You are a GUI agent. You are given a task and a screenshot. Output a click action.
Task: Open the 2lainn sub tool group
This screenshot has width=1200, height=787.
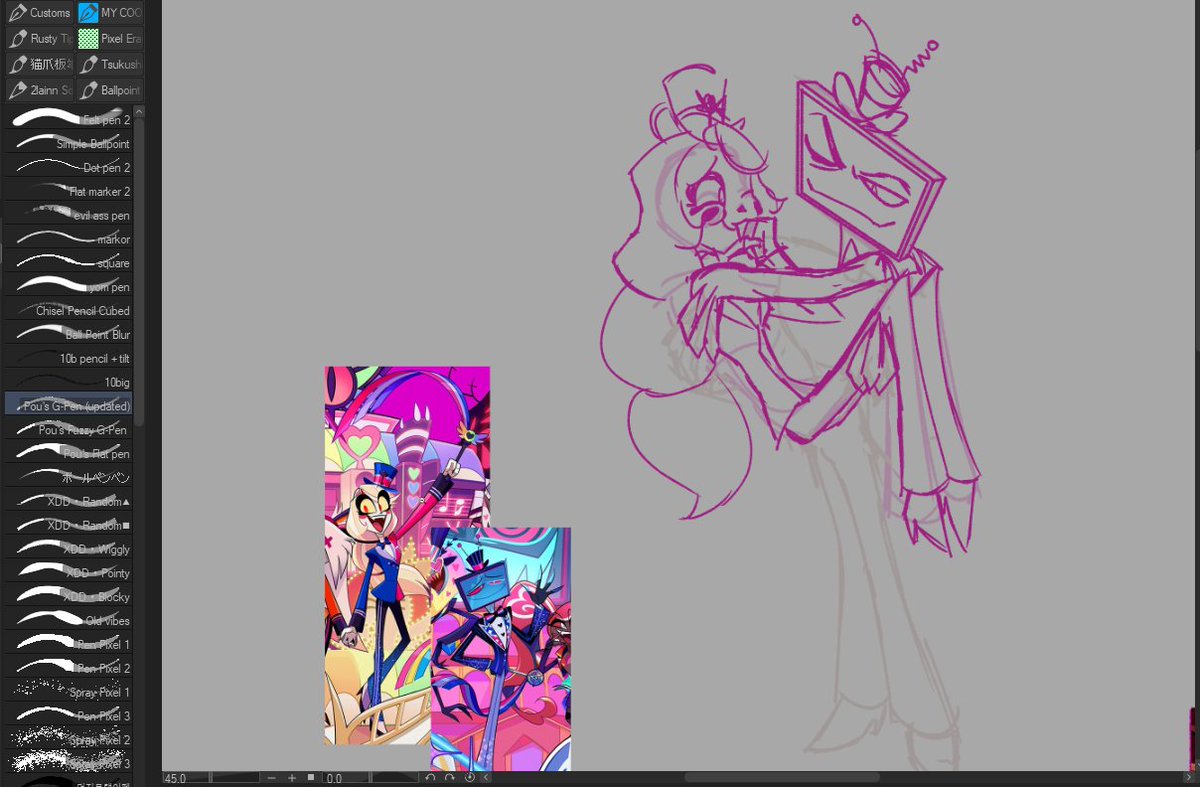39,91
